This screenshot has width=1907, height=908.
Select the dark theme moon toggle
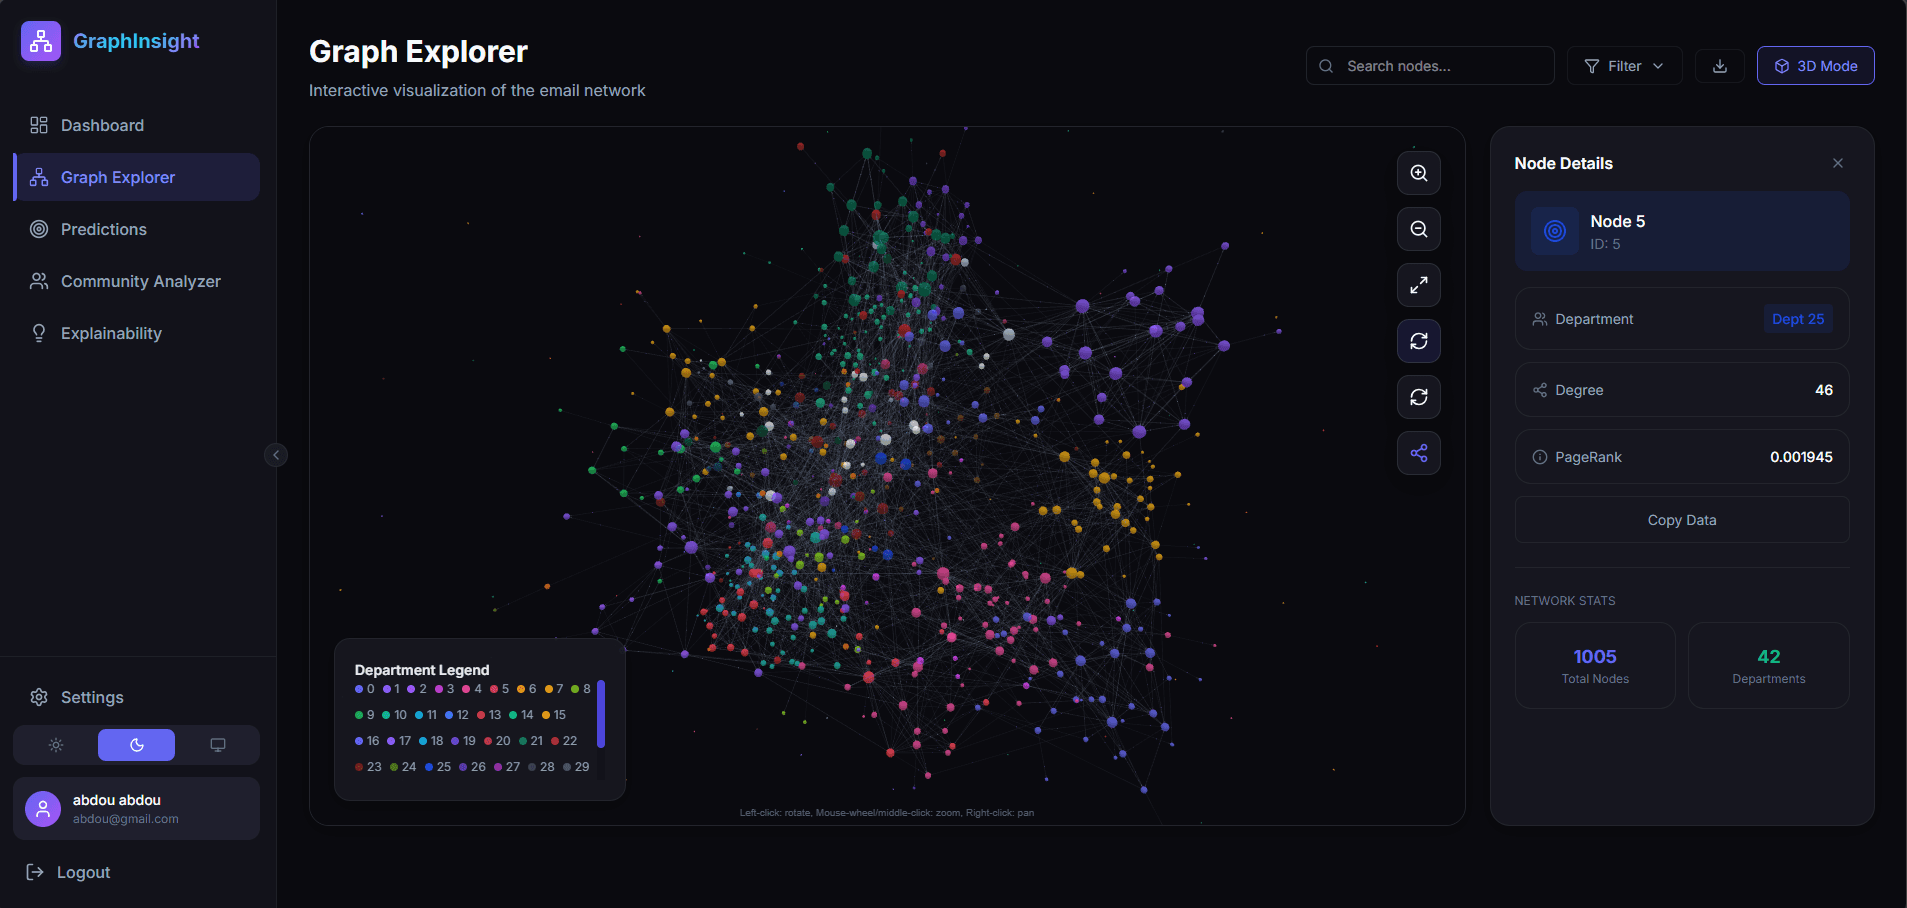[x=136, y=745]
